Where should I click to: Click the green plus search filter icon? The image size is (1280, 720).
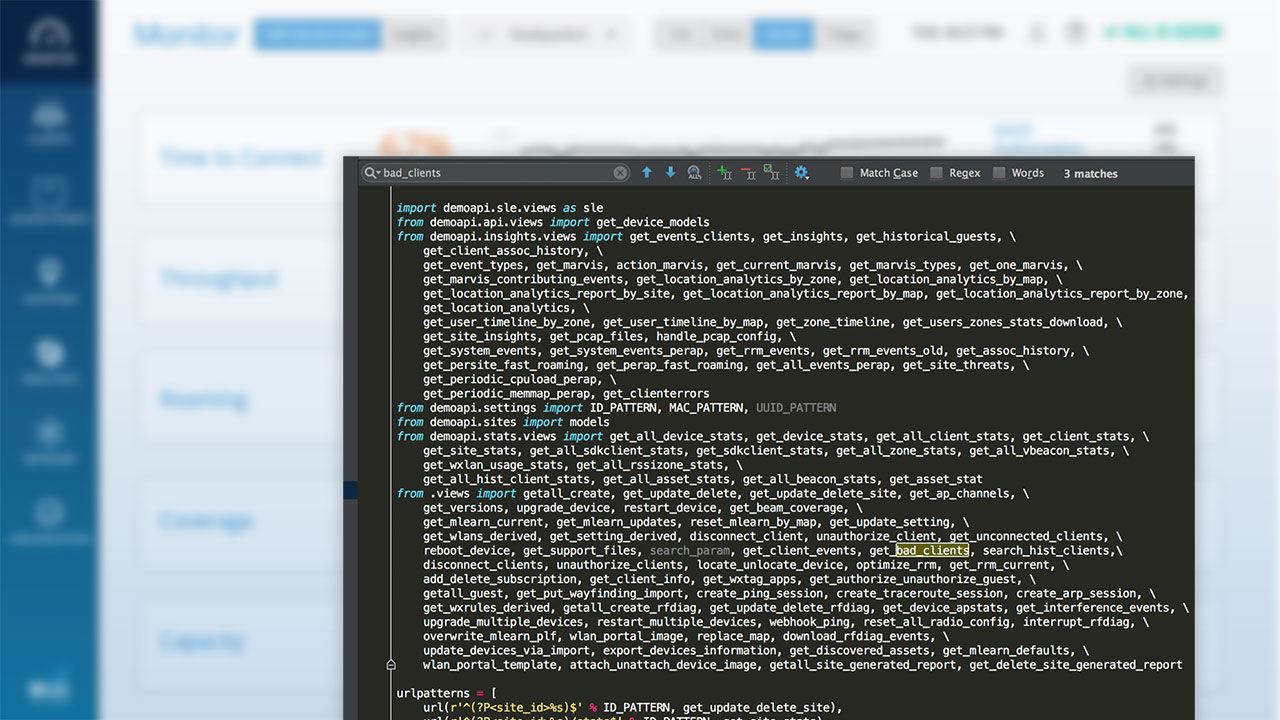coord(723,172)
